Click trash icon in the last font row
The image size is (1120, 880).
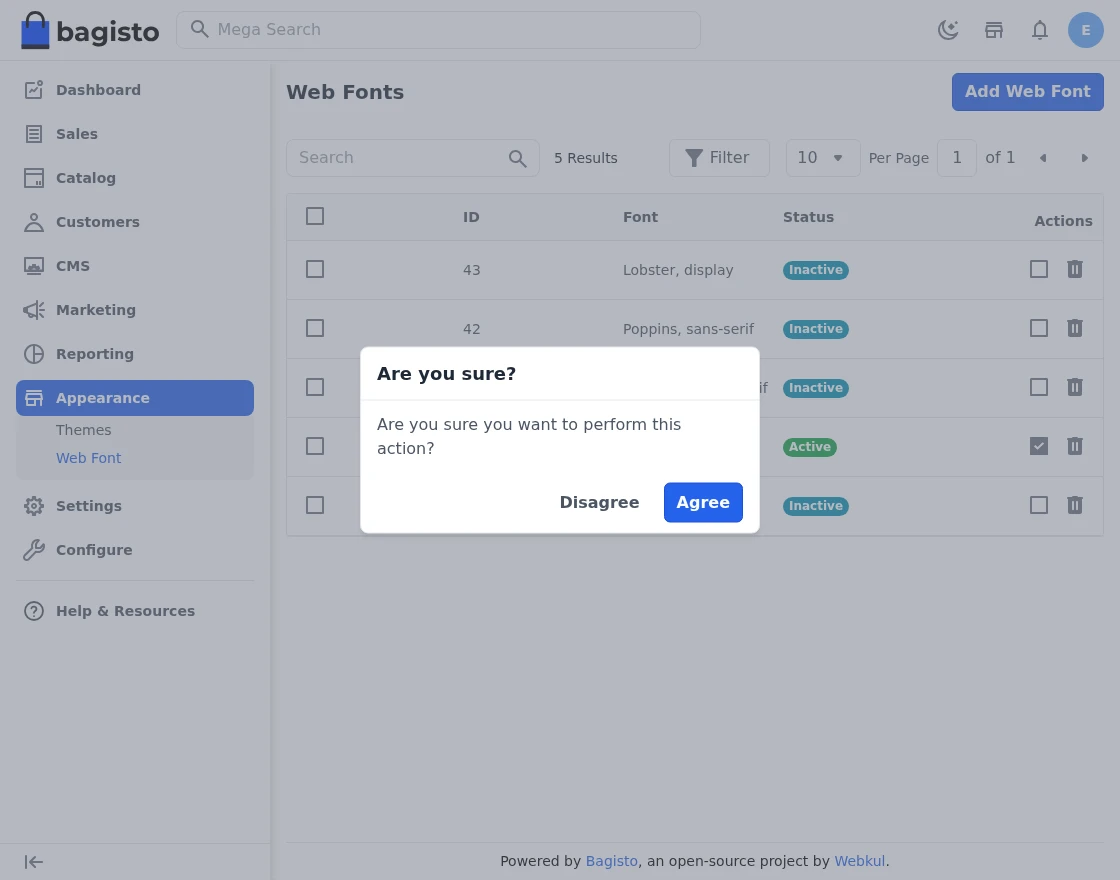(1074, 506)
